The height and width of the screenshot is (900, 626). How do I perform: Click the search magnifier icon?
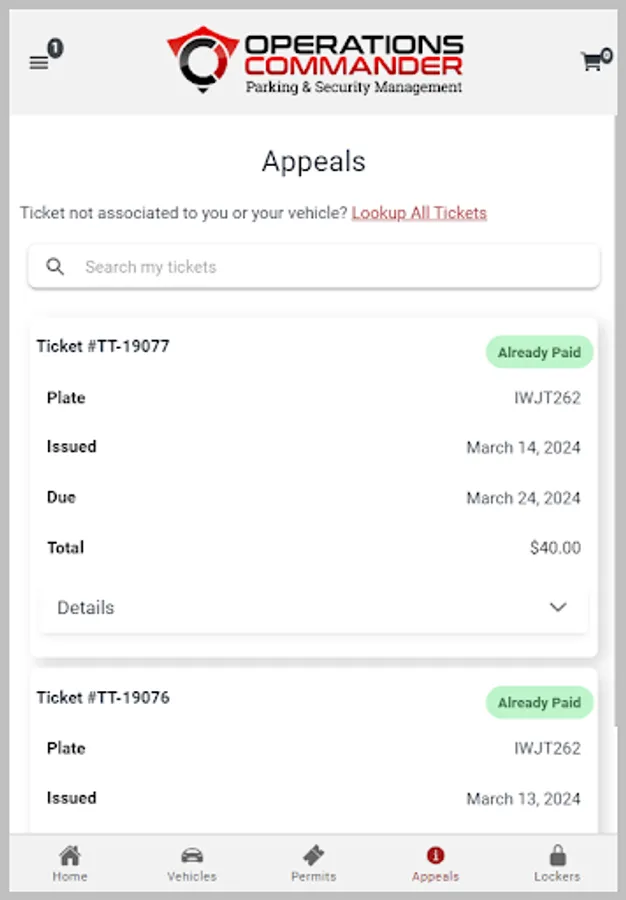click(x=56, y=267)
